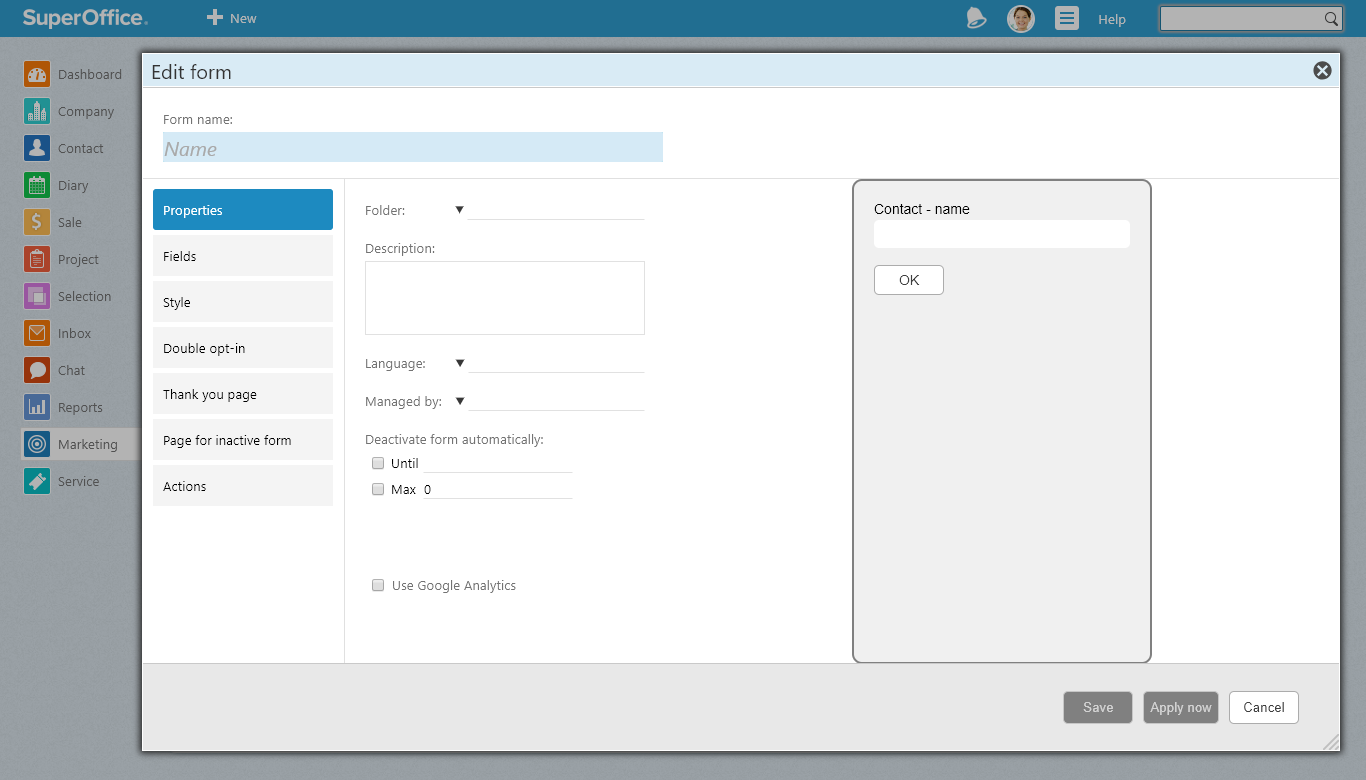Enable the Until deactivation checkbox
The height and width of the screenshot is (780, 1366).
378,463
